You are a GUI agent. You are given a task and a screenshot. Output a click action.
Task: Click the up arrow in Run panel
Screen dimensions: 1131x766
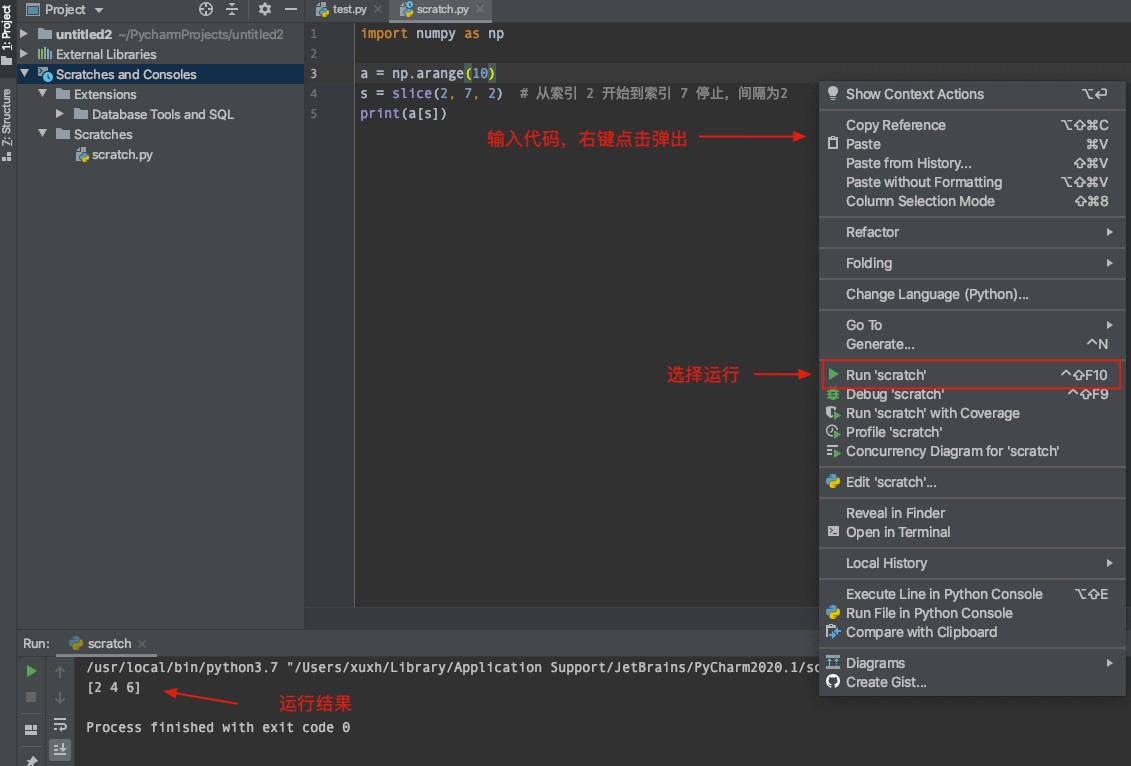click(60, 672)
